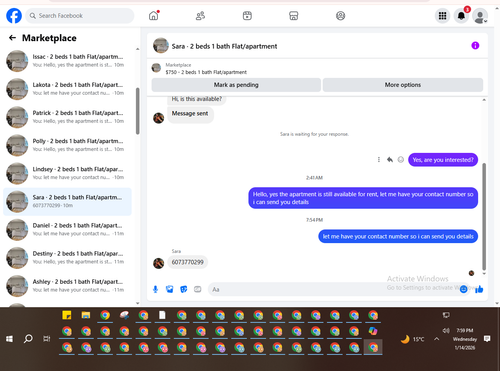The width and height of the screenshot is (500, 371).
Task: Open the Destiny conversation
Action: tap(67, 258)
